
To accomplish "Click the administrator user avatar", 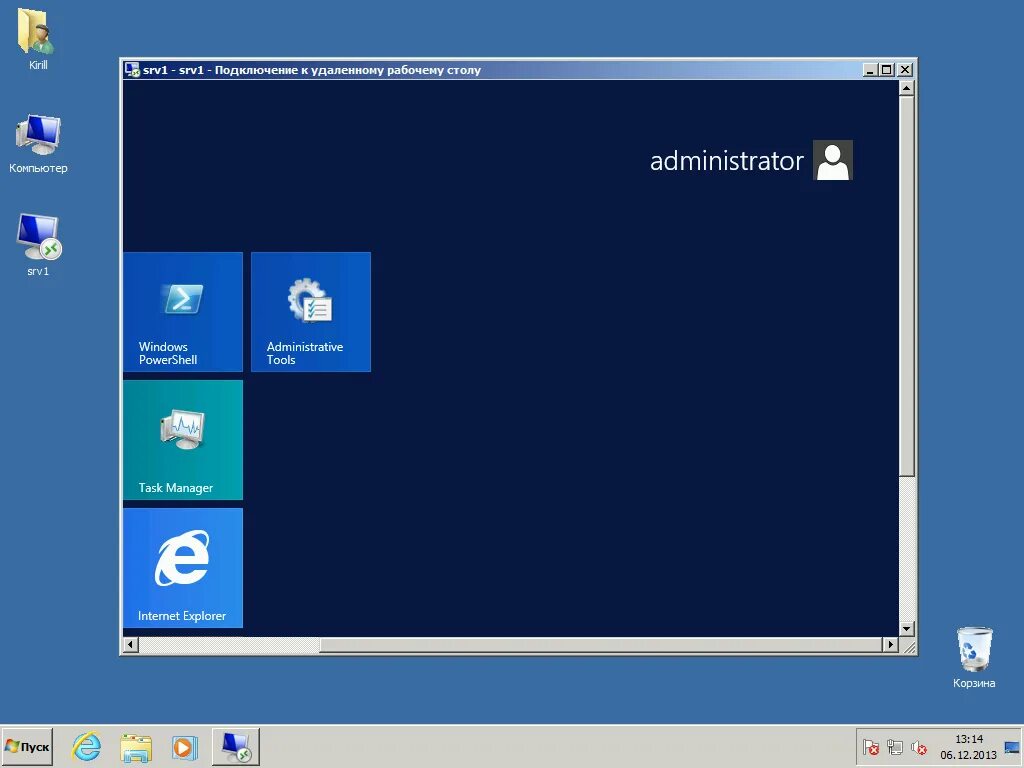I will [833, 160].
